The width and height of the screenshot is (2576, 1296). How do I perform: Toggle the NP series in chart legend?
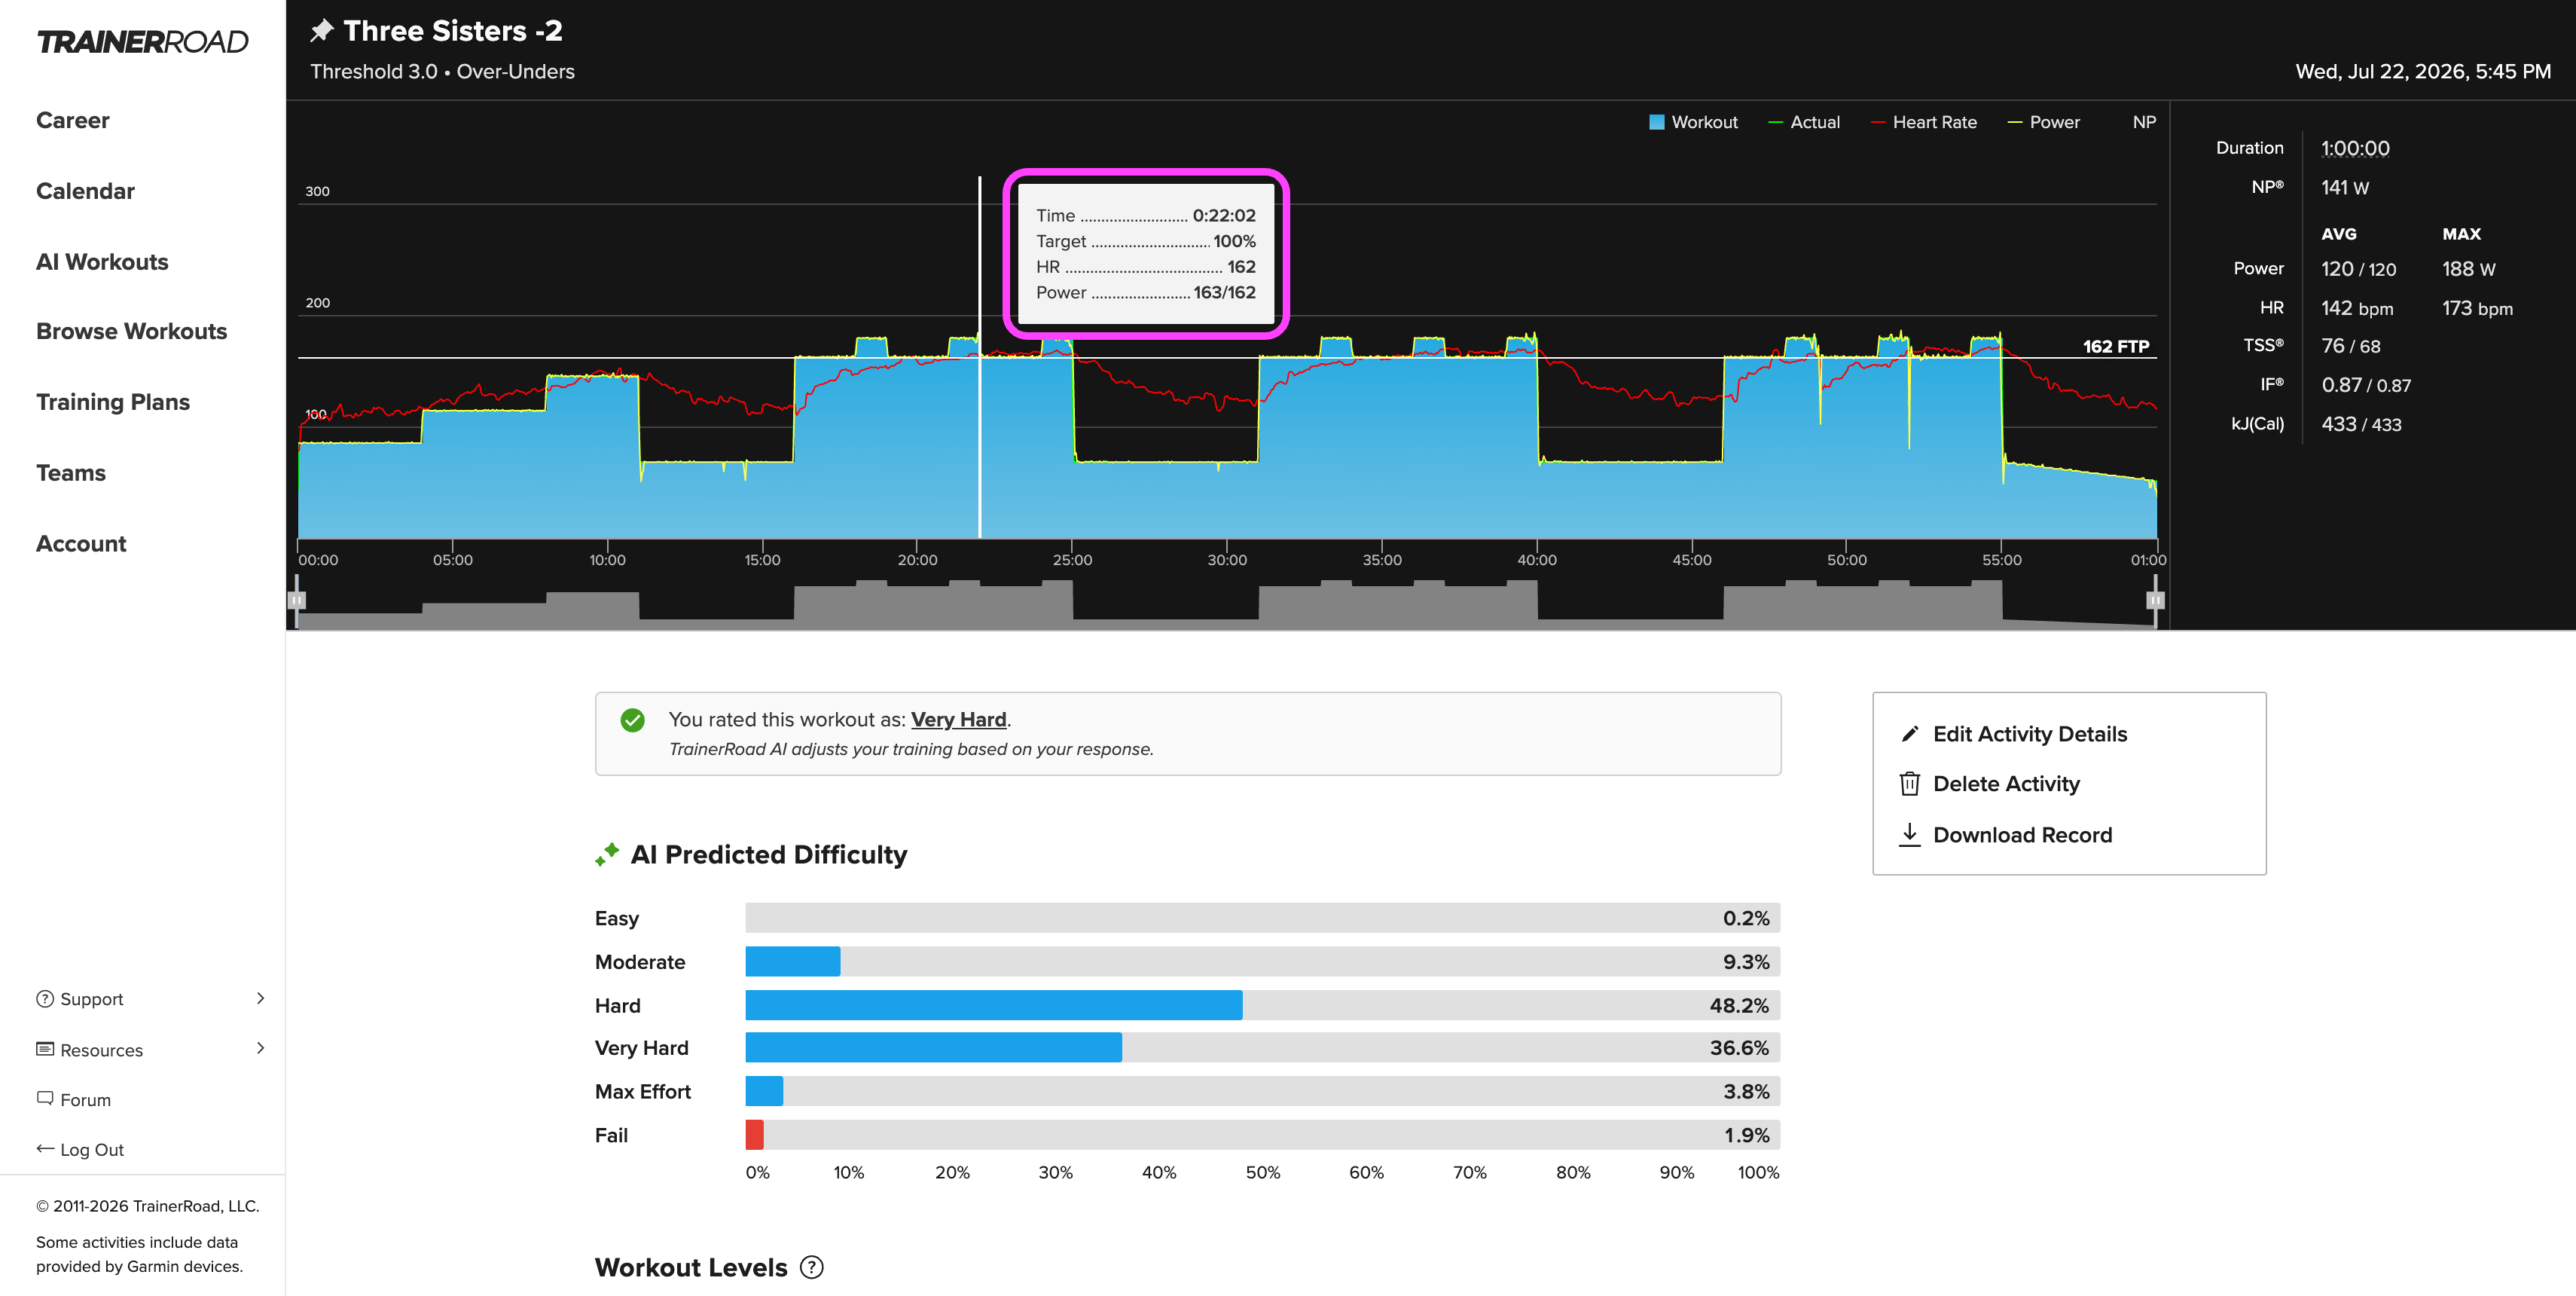pyautogui.click(x=2144, y=122)
